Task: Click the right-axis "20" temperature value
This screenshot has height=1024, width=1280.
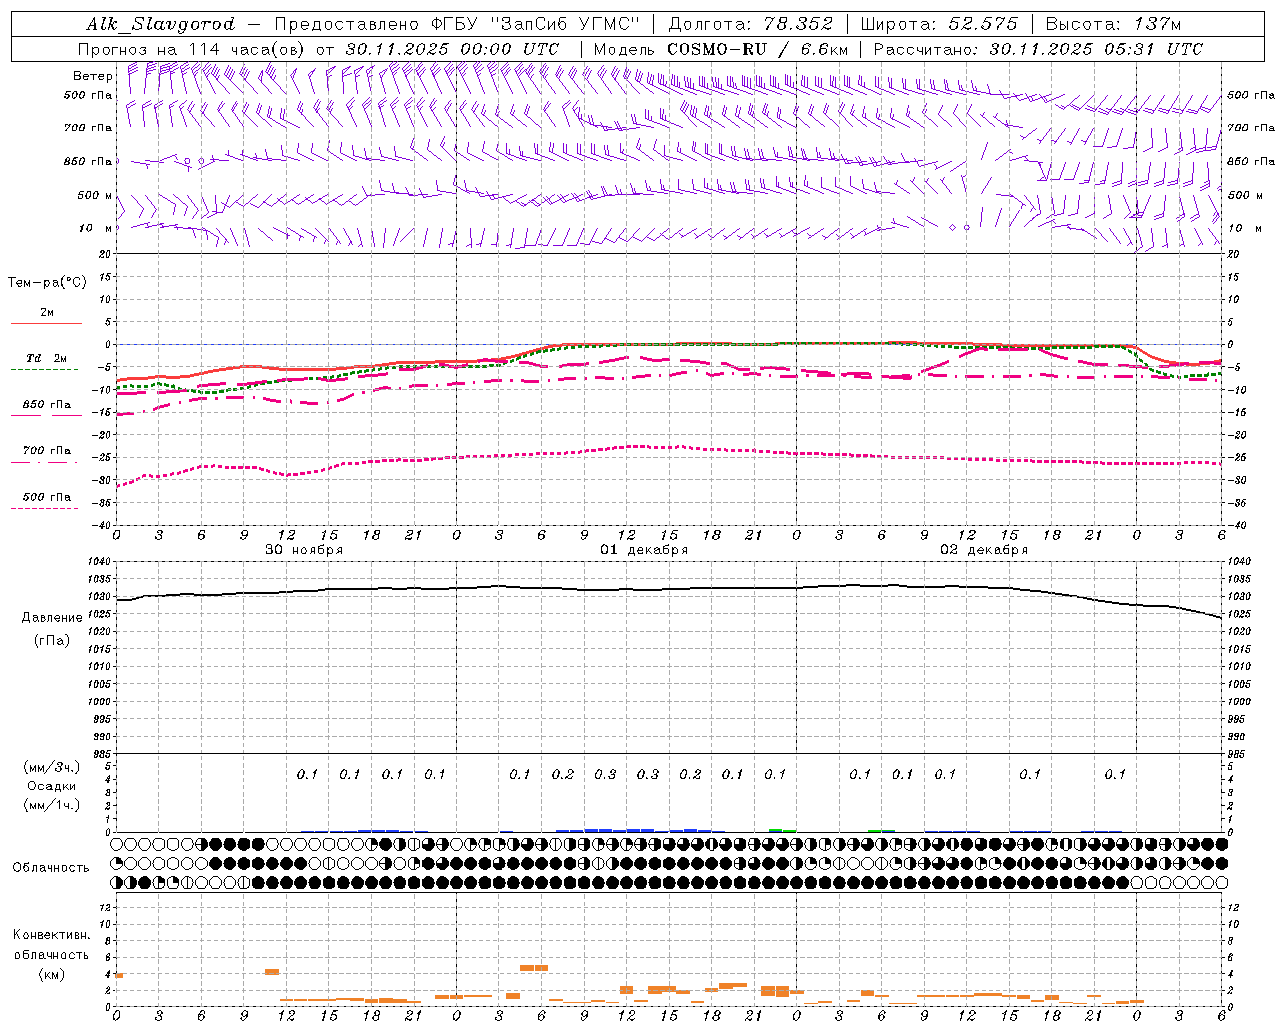Action: pos(1233,254)
